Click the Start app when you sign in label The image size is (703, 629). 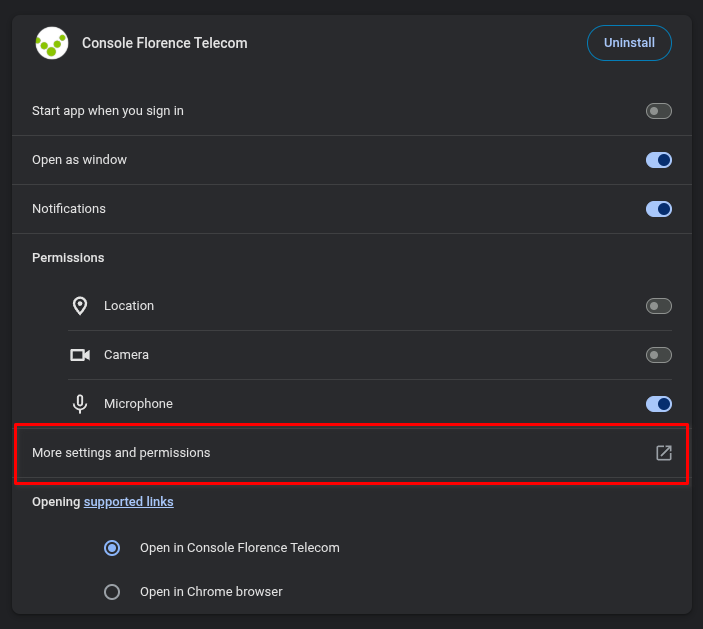coord(108,111)
